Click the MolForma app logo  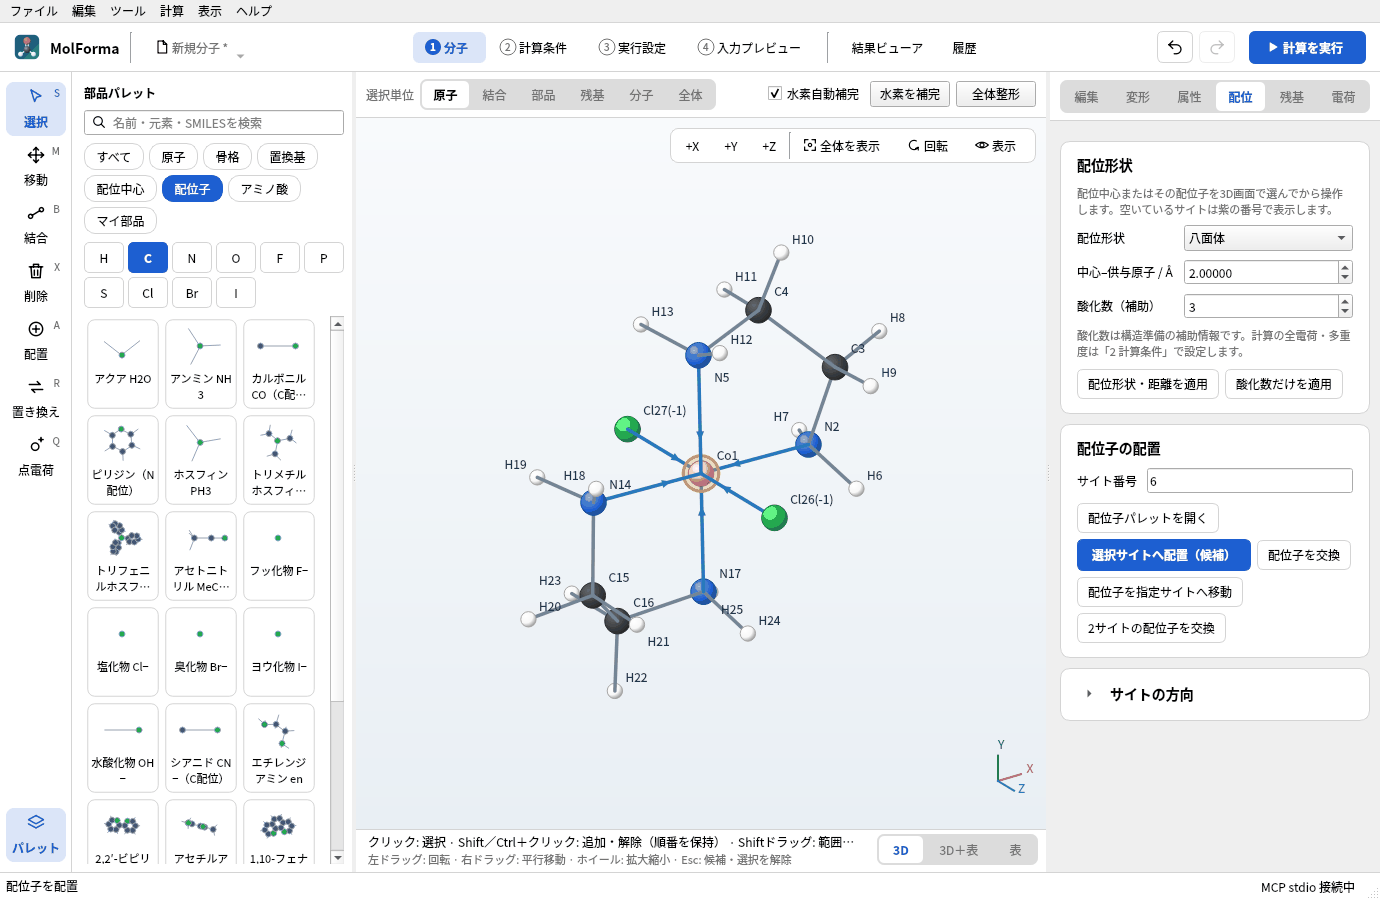coord(27,47)
